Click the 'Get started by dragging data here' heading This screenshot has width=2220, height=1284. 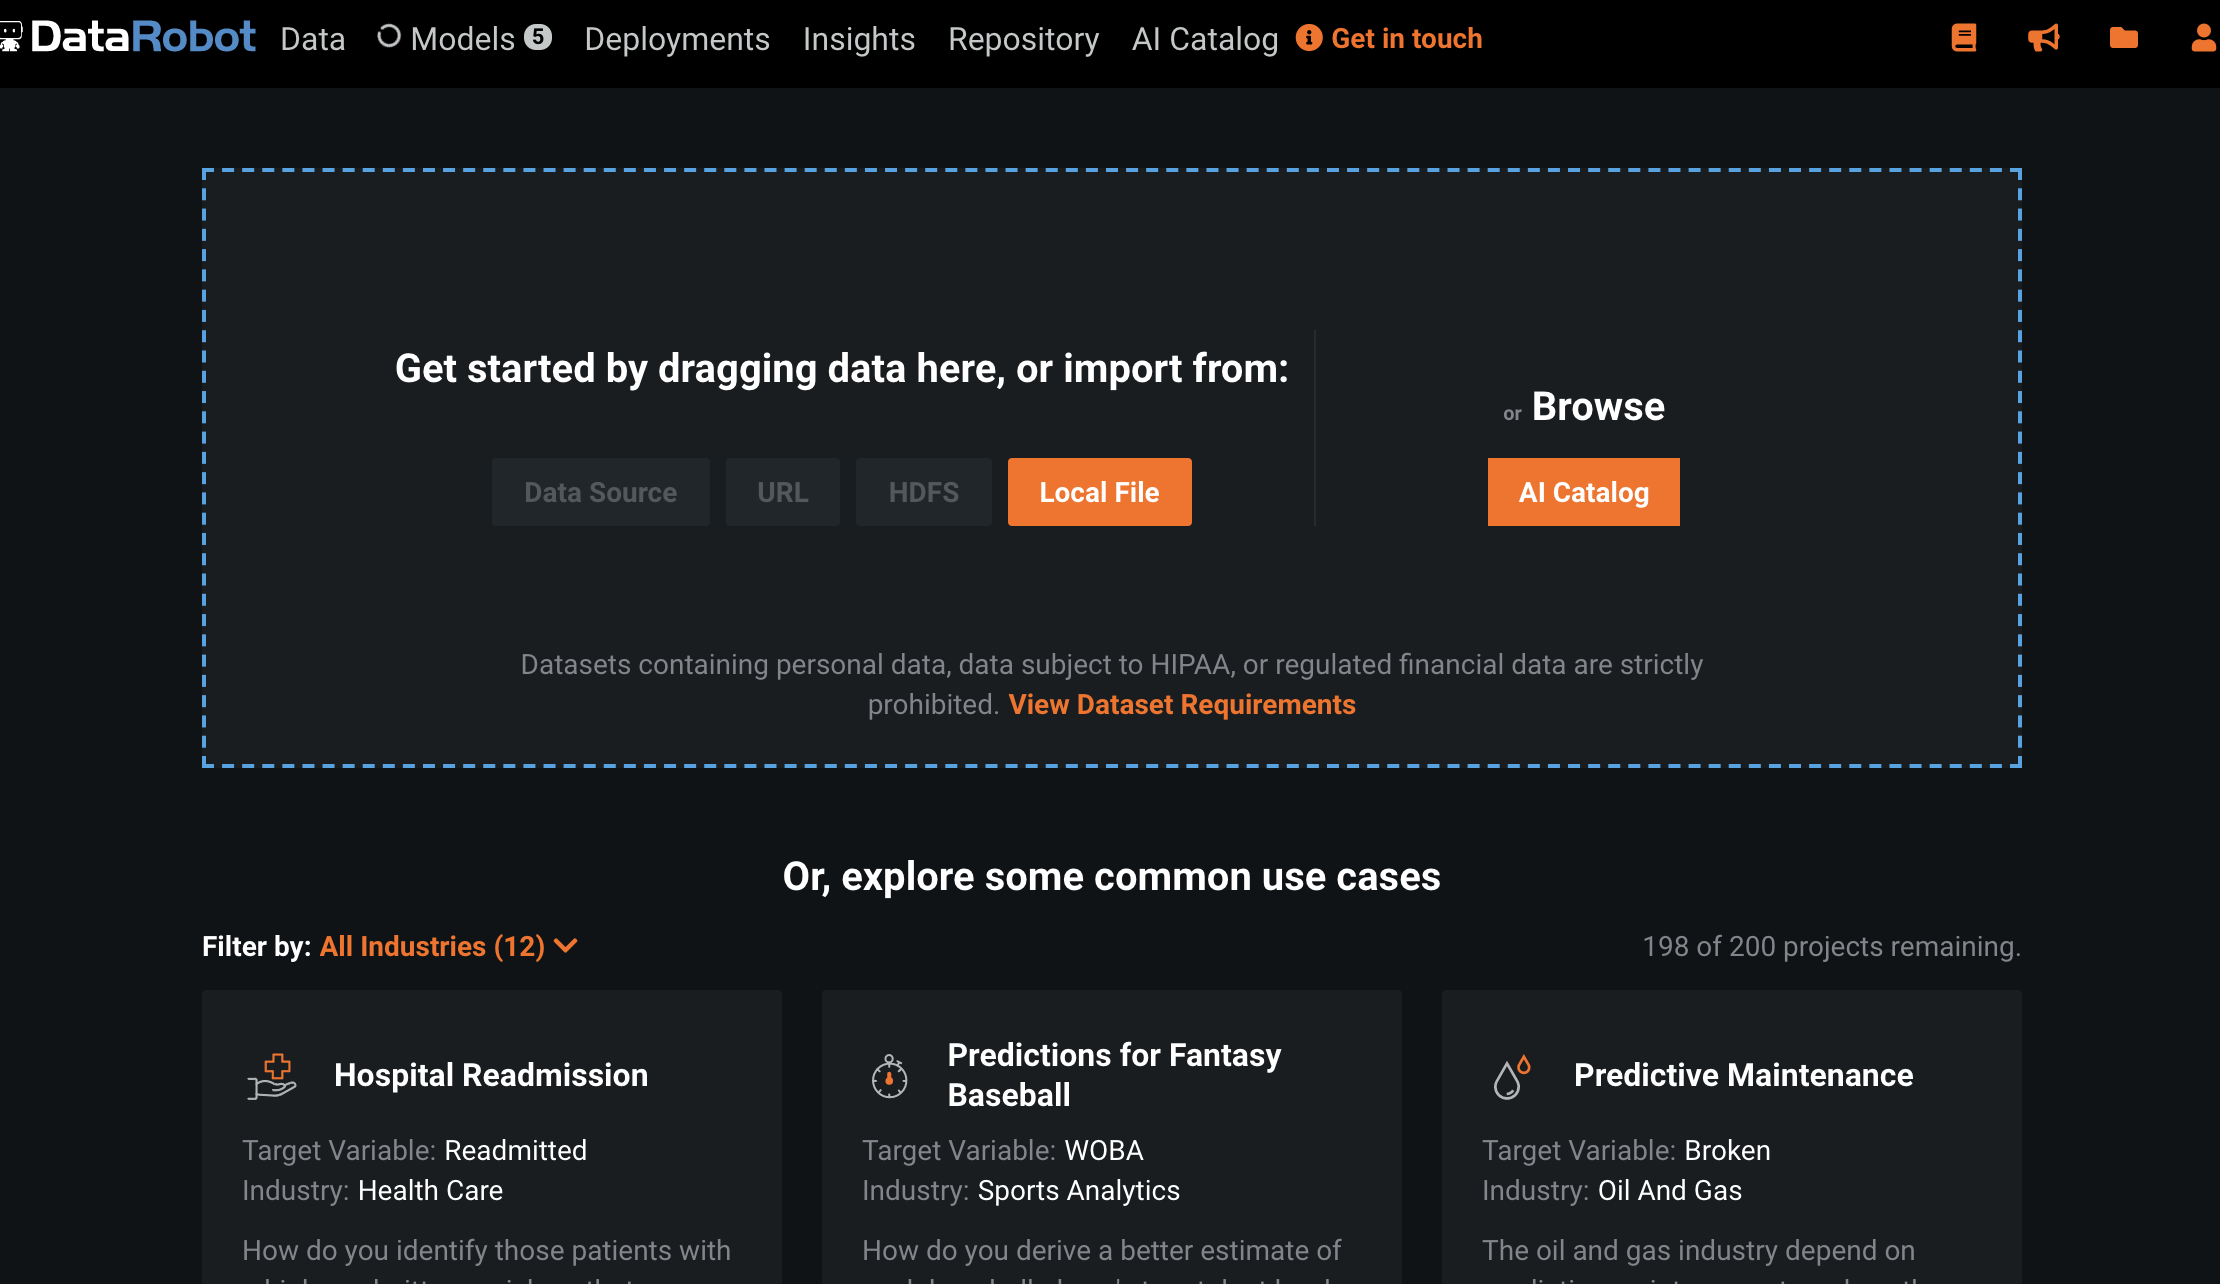[842, 369]
